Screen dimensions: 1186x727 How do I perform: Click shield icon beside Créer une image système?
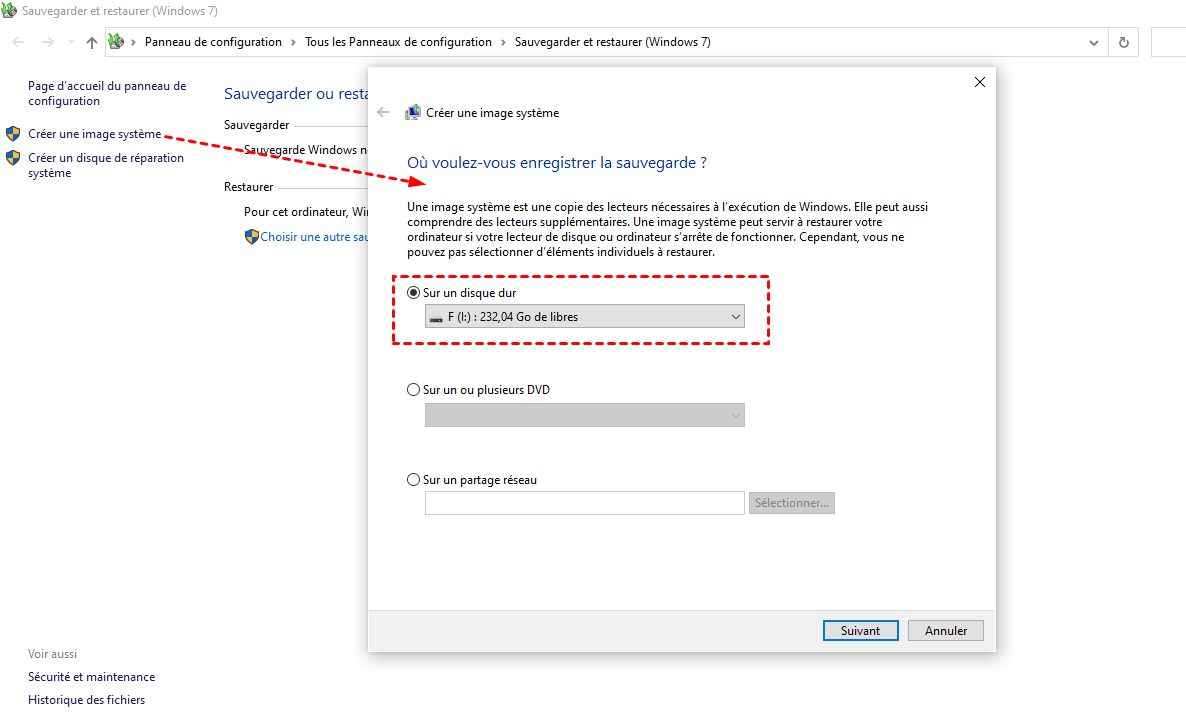[x=13, y=134]
